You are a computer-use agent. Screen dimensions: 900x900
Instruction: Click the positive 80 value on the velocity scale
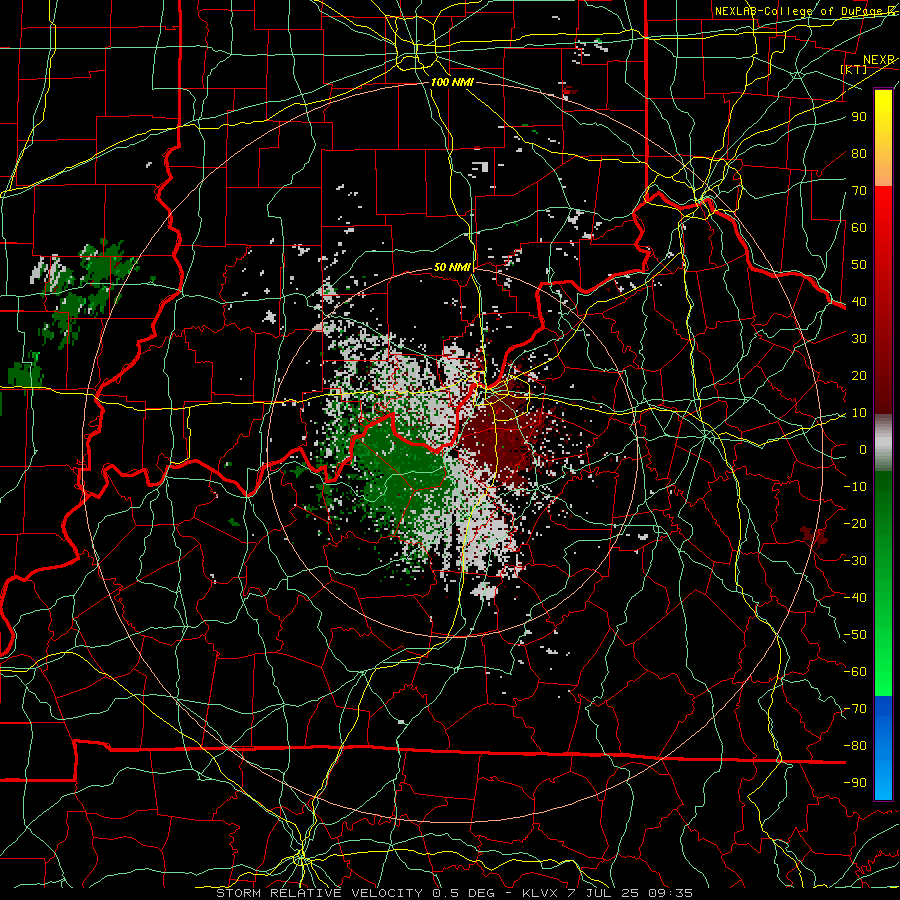click(859, 153)
